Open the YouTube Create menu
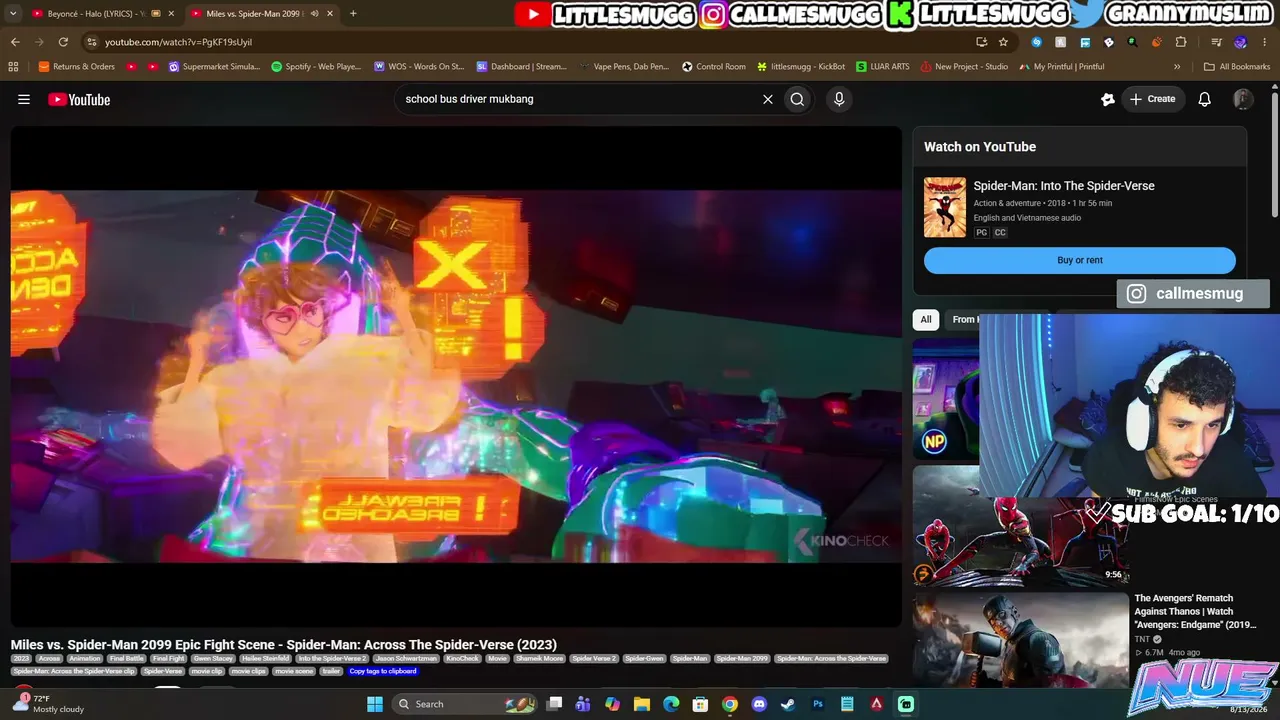Screen dimensions: 1280x720 (x=1152, y=99)
